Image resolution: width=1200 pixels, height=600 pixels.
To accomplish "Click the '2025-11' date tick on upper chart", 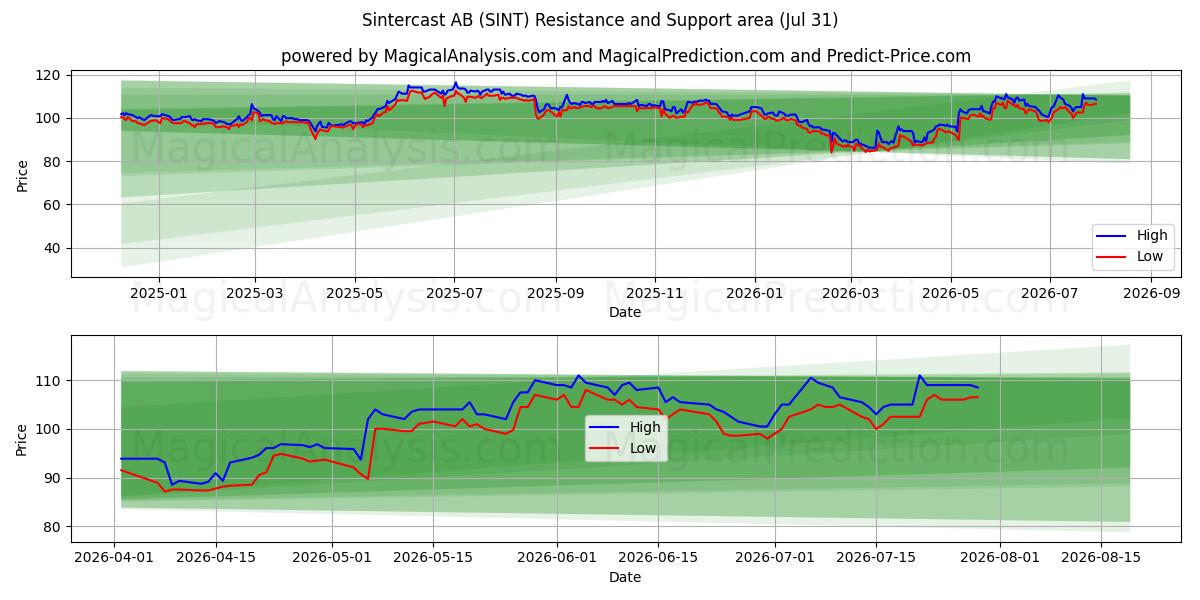I will pos(655,293).
